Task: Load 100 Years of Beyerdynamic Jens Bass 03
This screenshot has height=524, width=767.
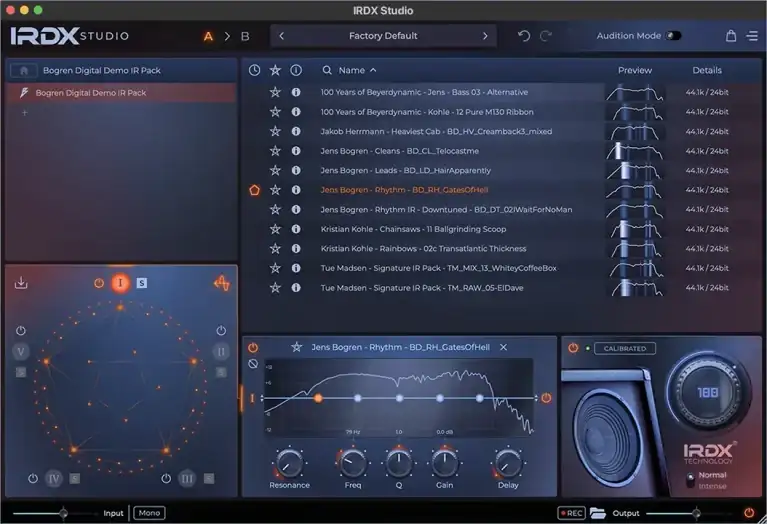Action: coord(424,92)
